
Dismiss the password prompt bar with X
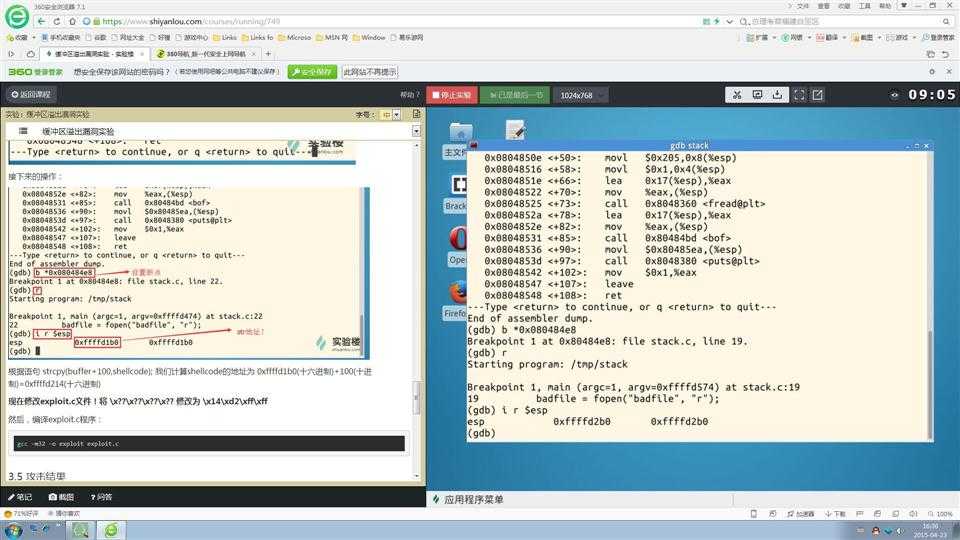point(948,72)
